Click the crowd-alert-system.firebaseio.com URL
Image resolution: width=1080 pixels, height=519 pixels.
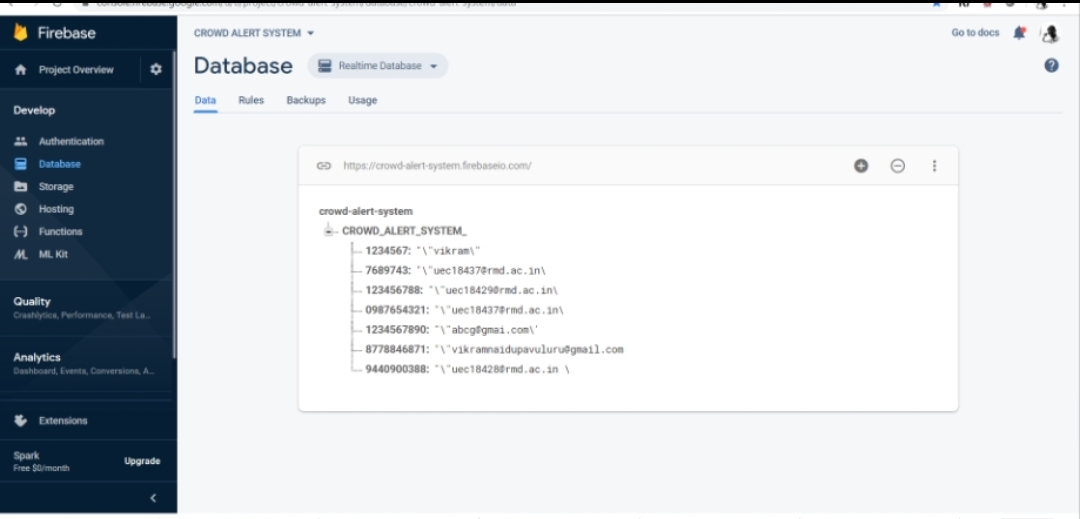[x=437, y=166]
